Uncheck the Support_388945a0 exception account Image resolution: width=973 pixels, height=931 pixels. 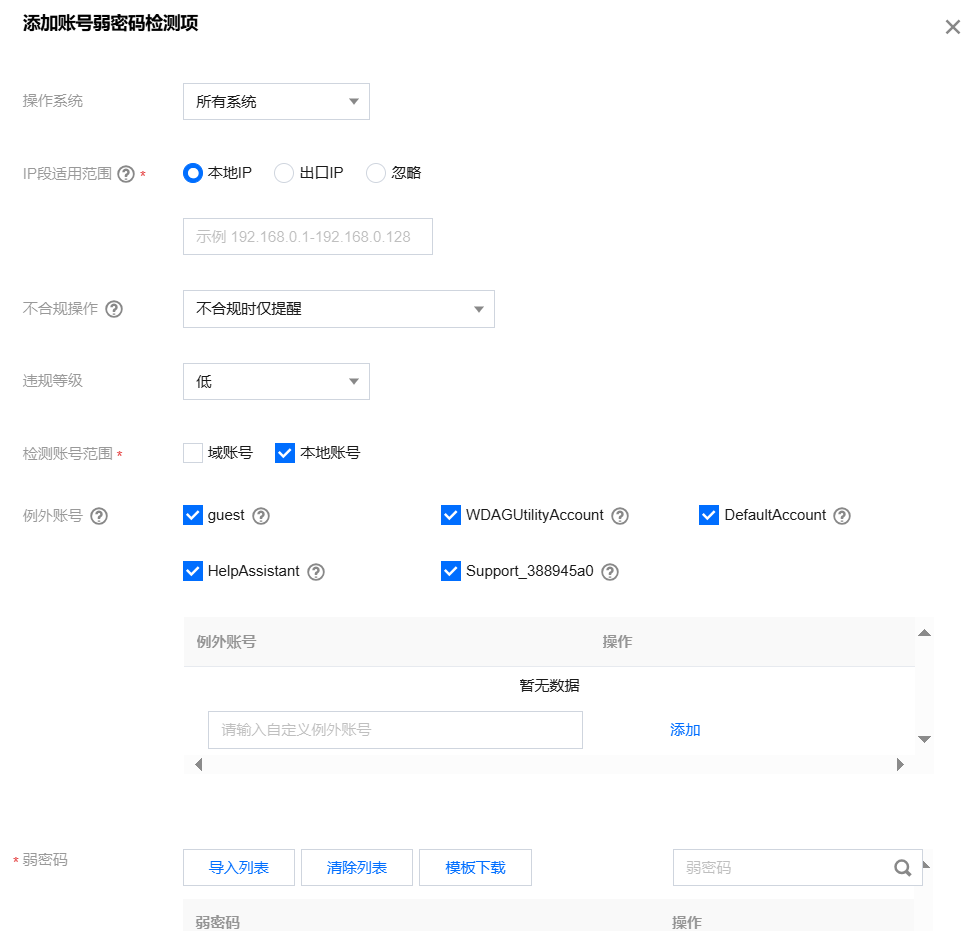(450, 571)
